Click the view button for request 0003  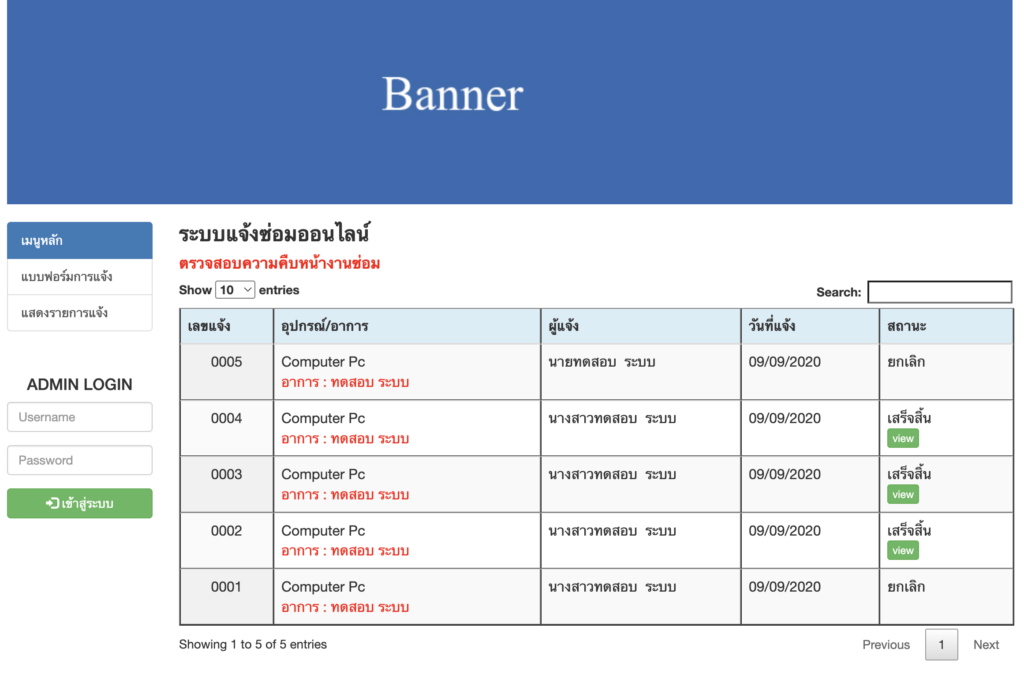tap(902, 493)
